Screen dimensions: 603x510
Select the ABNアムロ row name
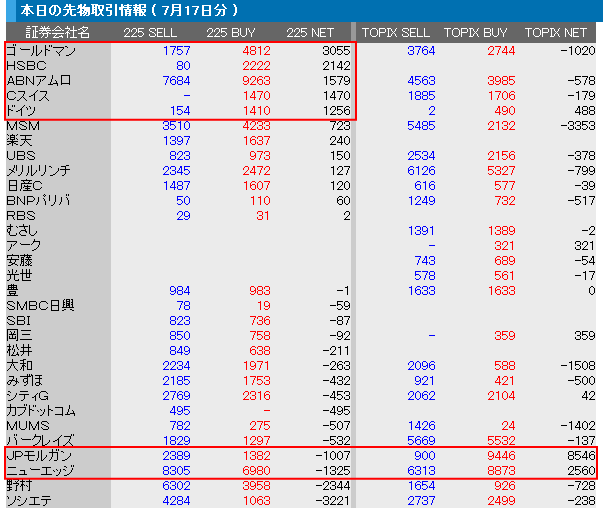pos(39,80)
